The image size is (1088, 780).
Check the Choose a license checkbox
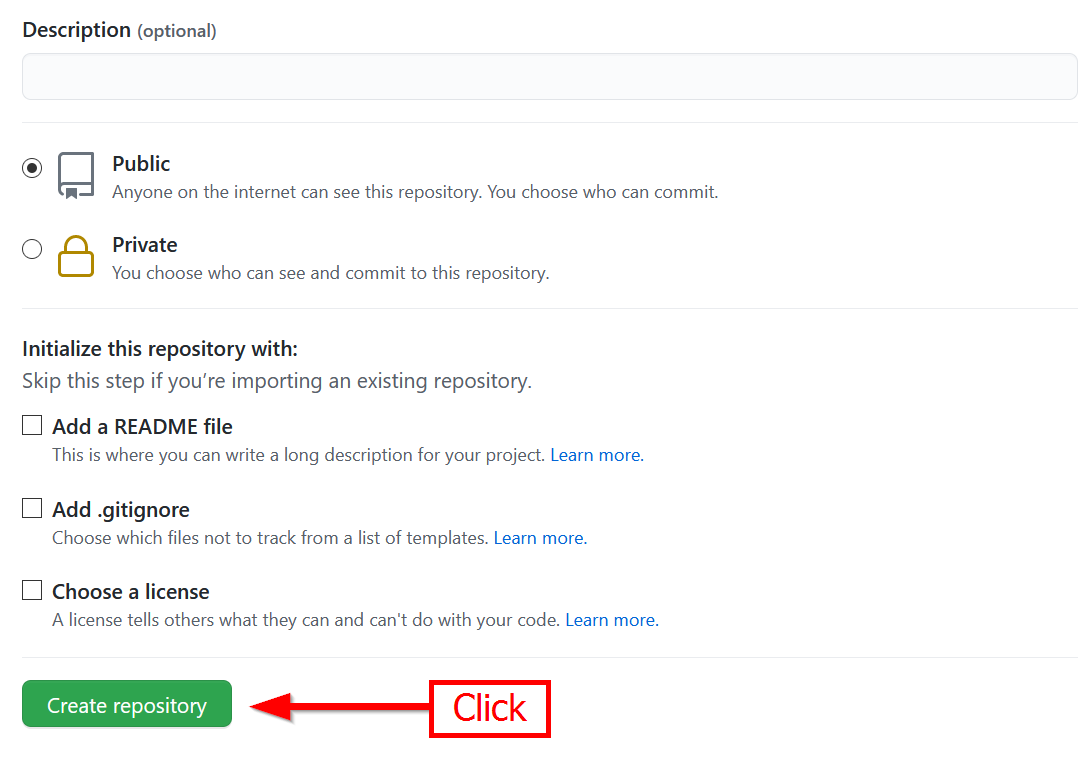pyautogui.click(x=32, y=591)
